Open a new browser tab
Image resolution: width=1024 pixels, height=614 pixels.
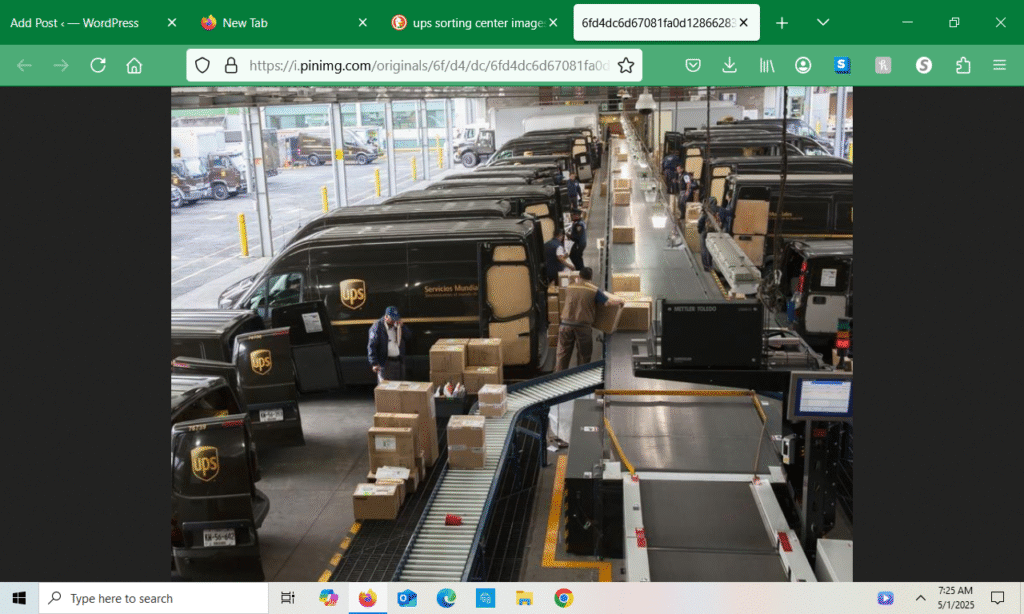pos(782,23)
